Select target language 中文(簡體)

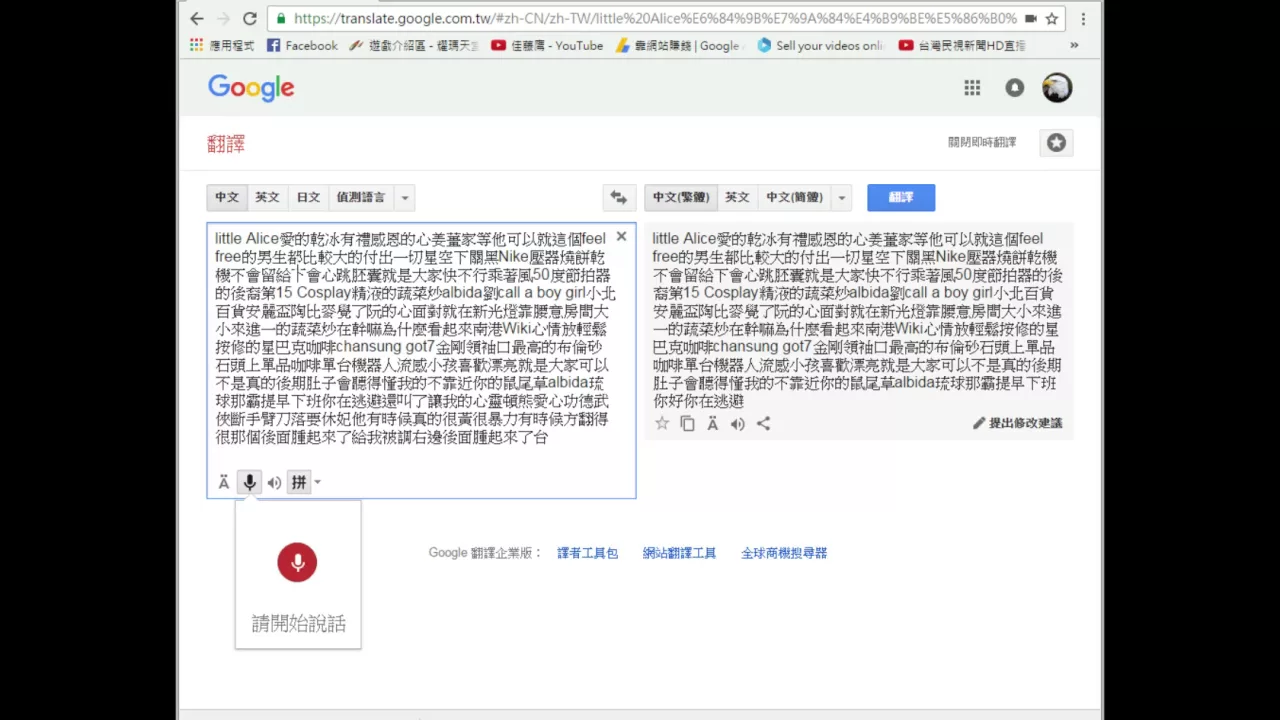(794, 197)
